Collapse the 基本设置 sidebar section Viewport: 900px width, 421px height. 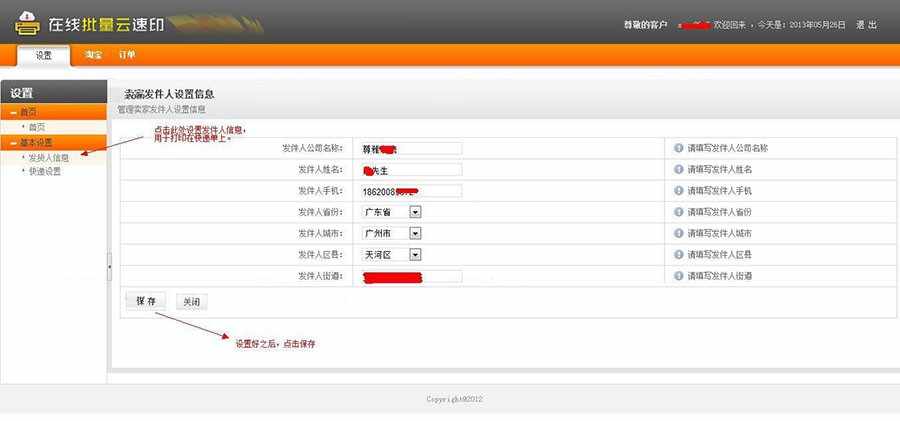14,142
